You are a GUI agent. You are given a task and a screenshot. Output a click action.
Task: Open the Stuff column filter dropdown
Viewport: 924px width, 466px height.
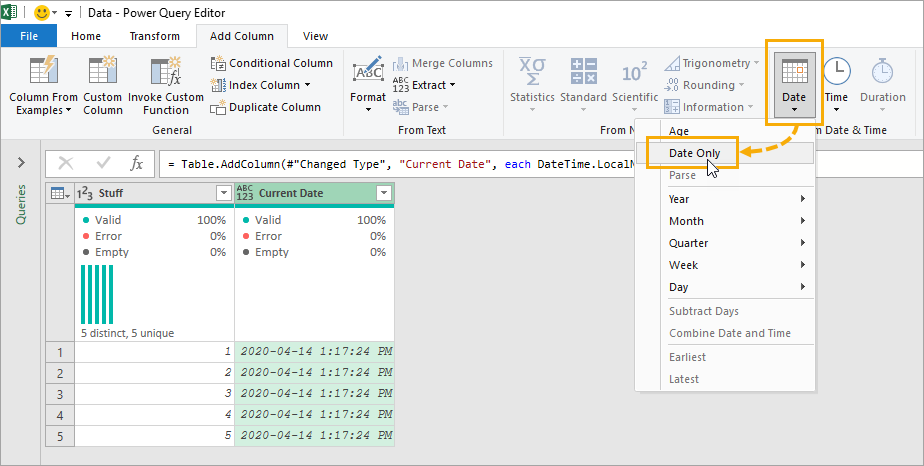[x=224, y=193]
